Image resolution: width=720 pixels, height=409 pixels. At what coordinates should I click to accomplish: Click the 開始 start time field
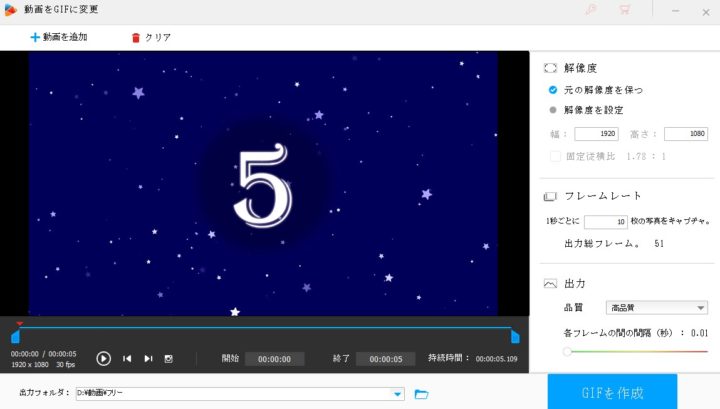tap(274, 359)
